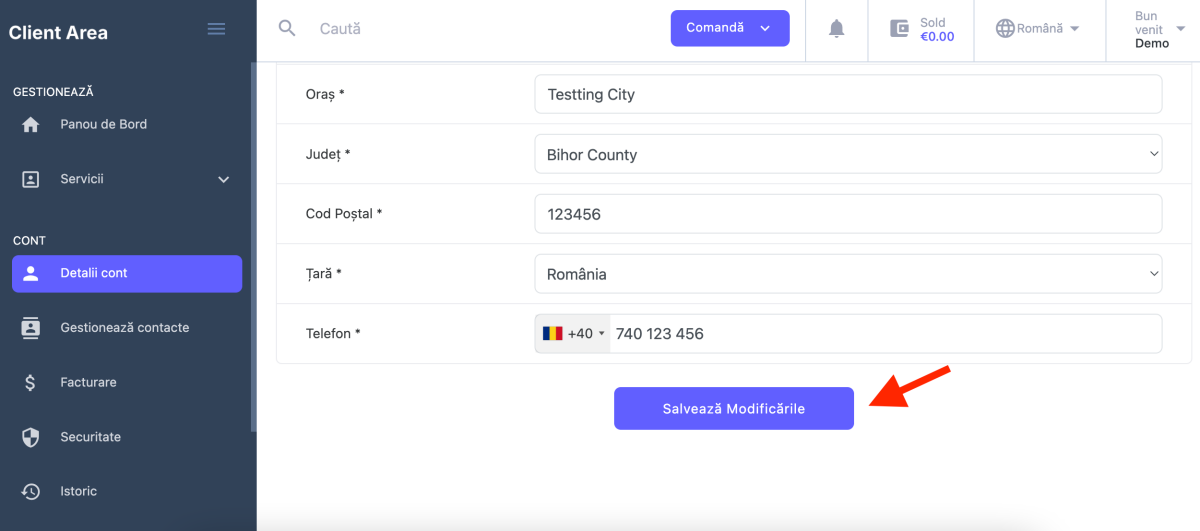Click the home icon for Panou de Bord

pyautogui.click(x=31, y=125)
